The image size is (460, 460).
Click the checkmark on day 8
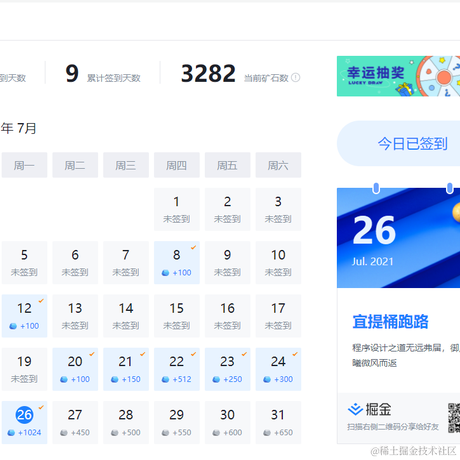(193, 247)
